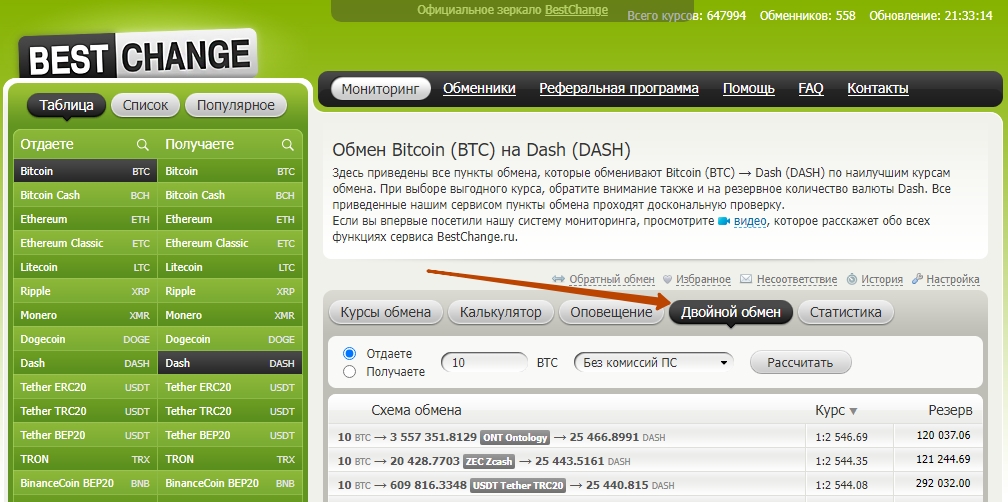This screenshot has width=1008, height=502.
Task: Switch to the Таблица view tab
Action: (x=66, y=105)
